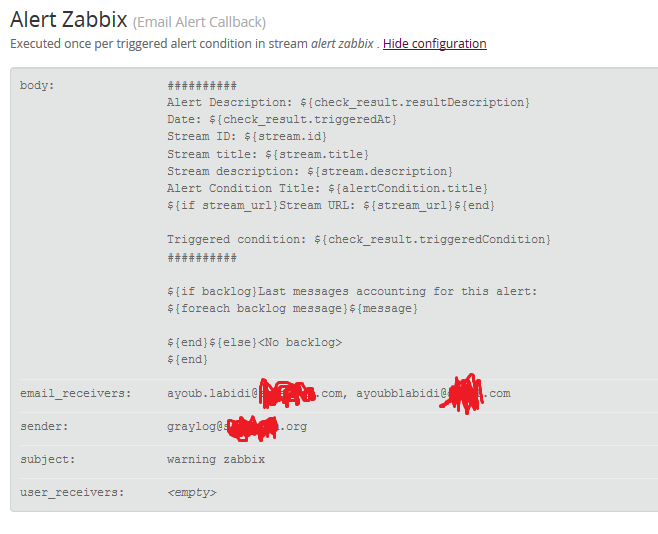Click the user_receivers field label
This screenshot has width=658, height=534.
click(72, 492)
